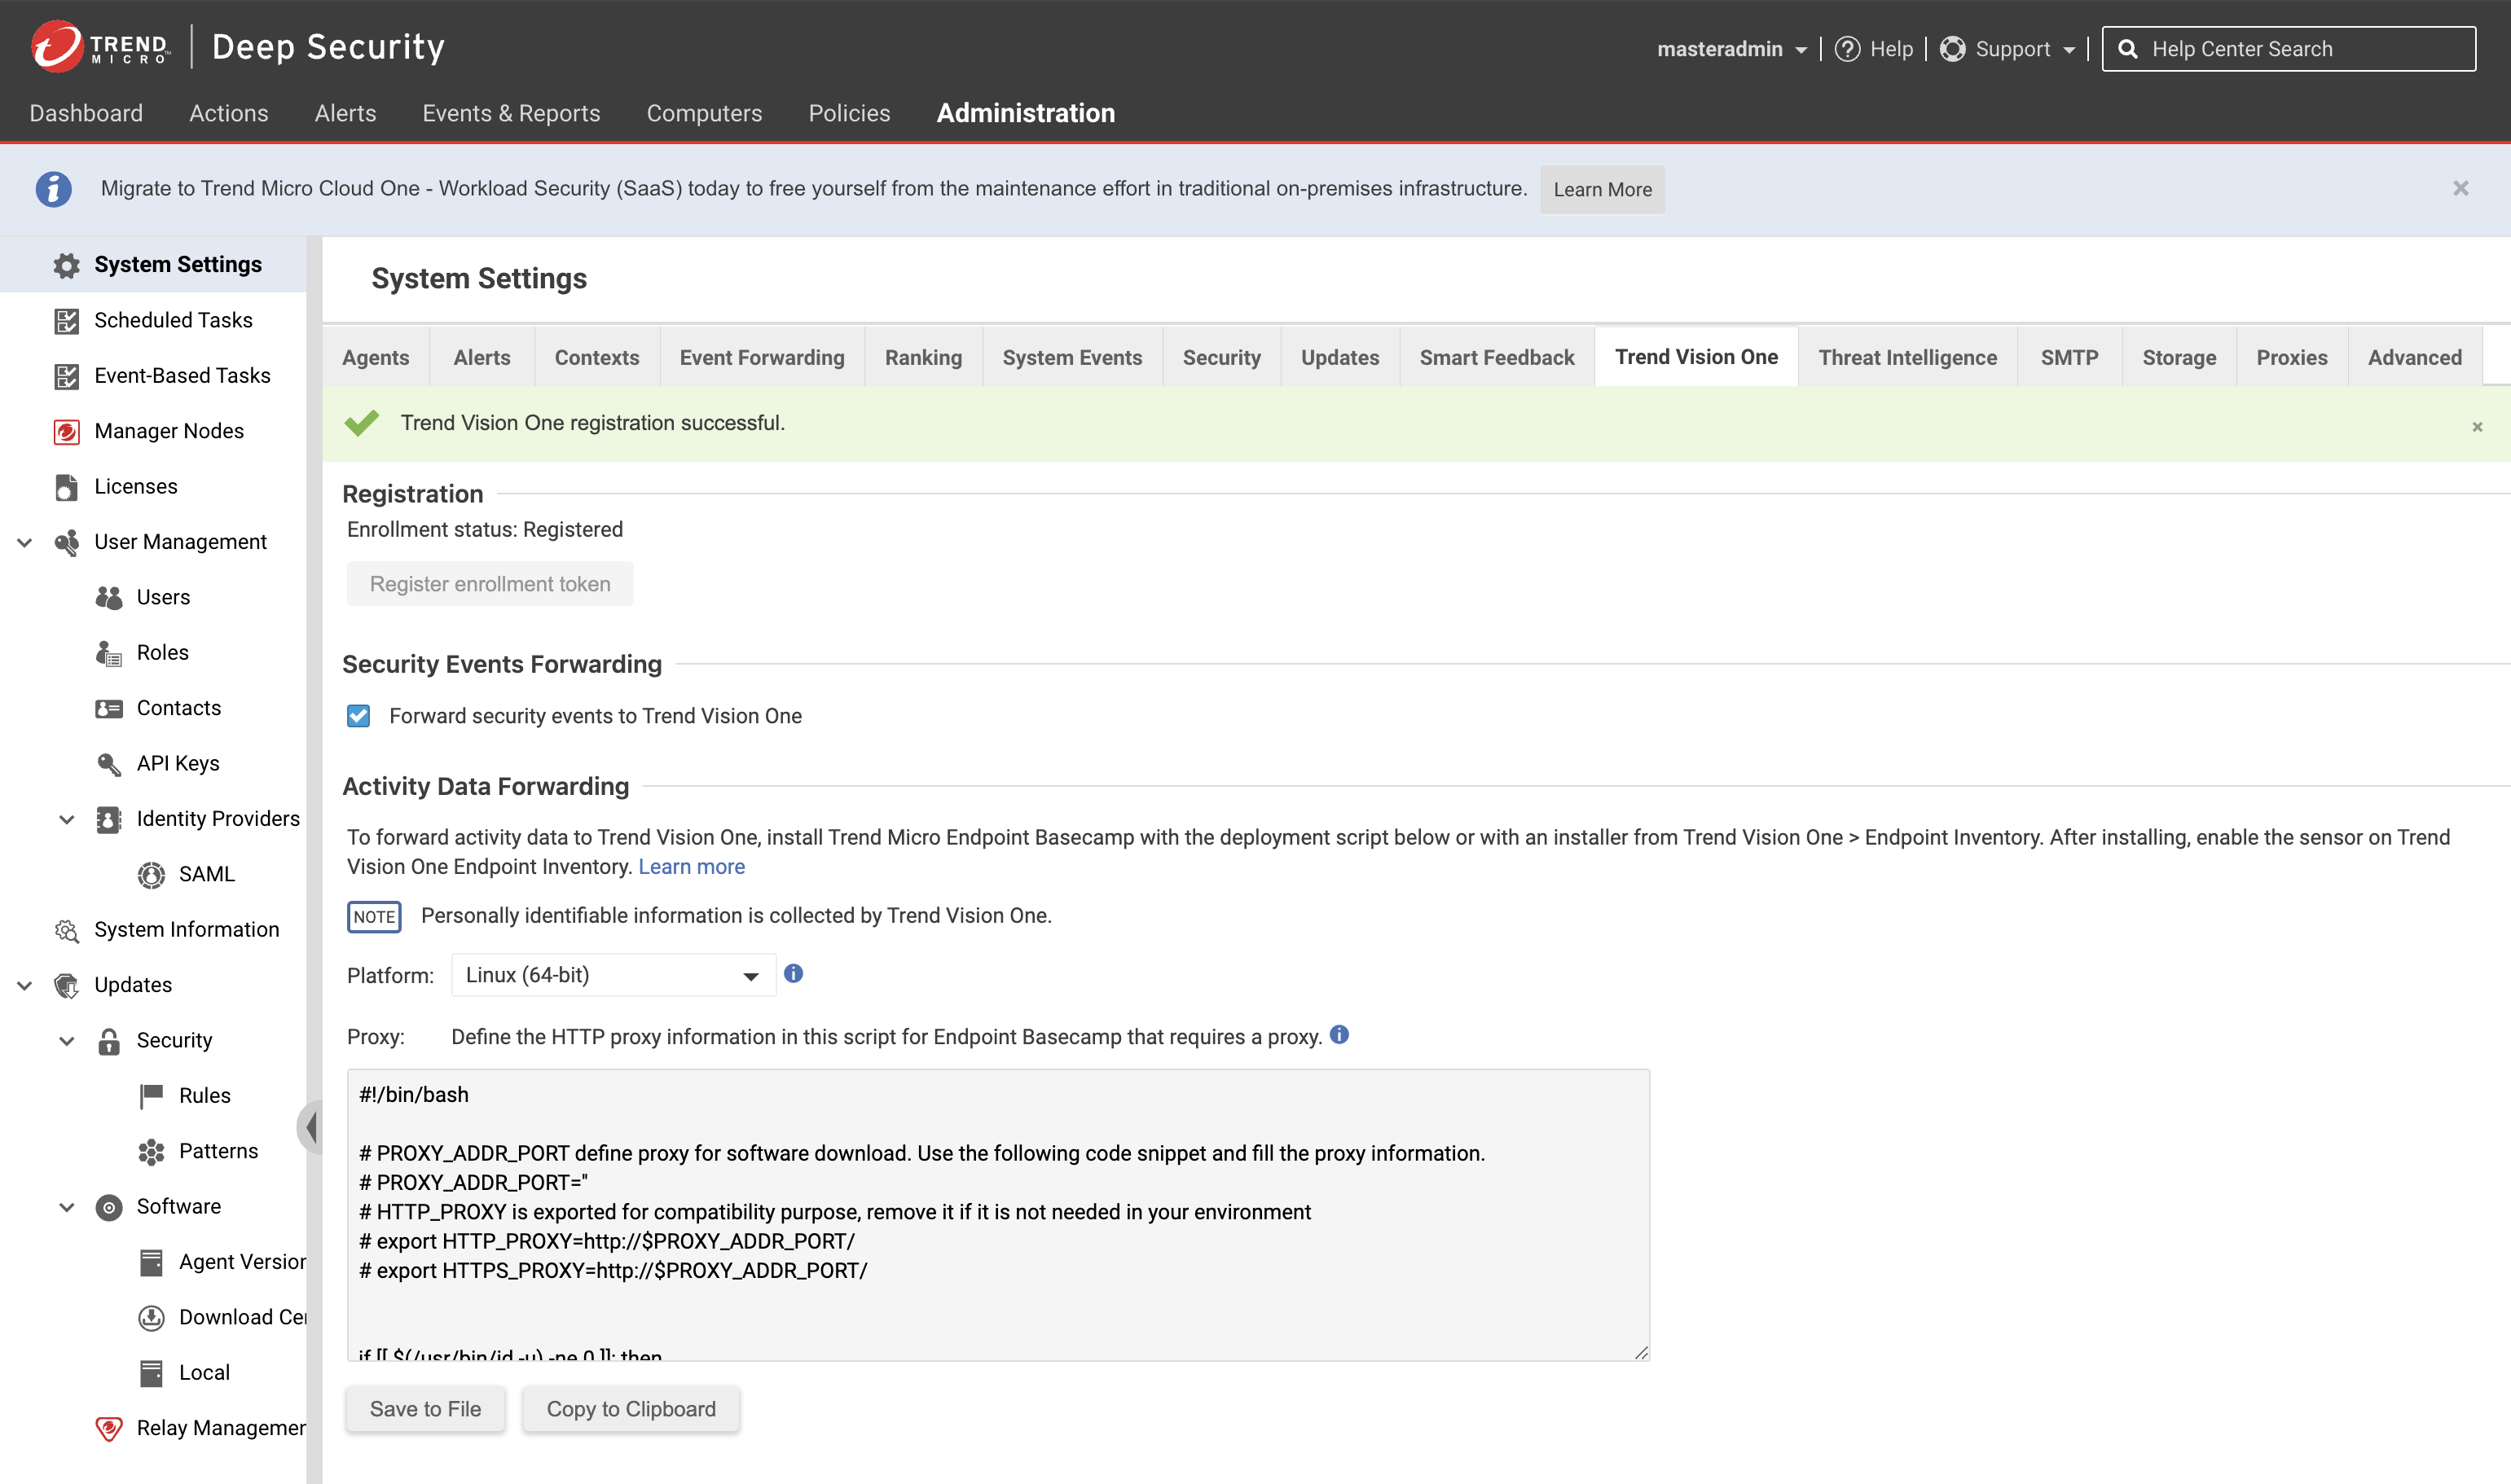Viewport: 2511px width, 1484px height.
Task: Open the Platform dropdown
Action: tap(613, 975)
